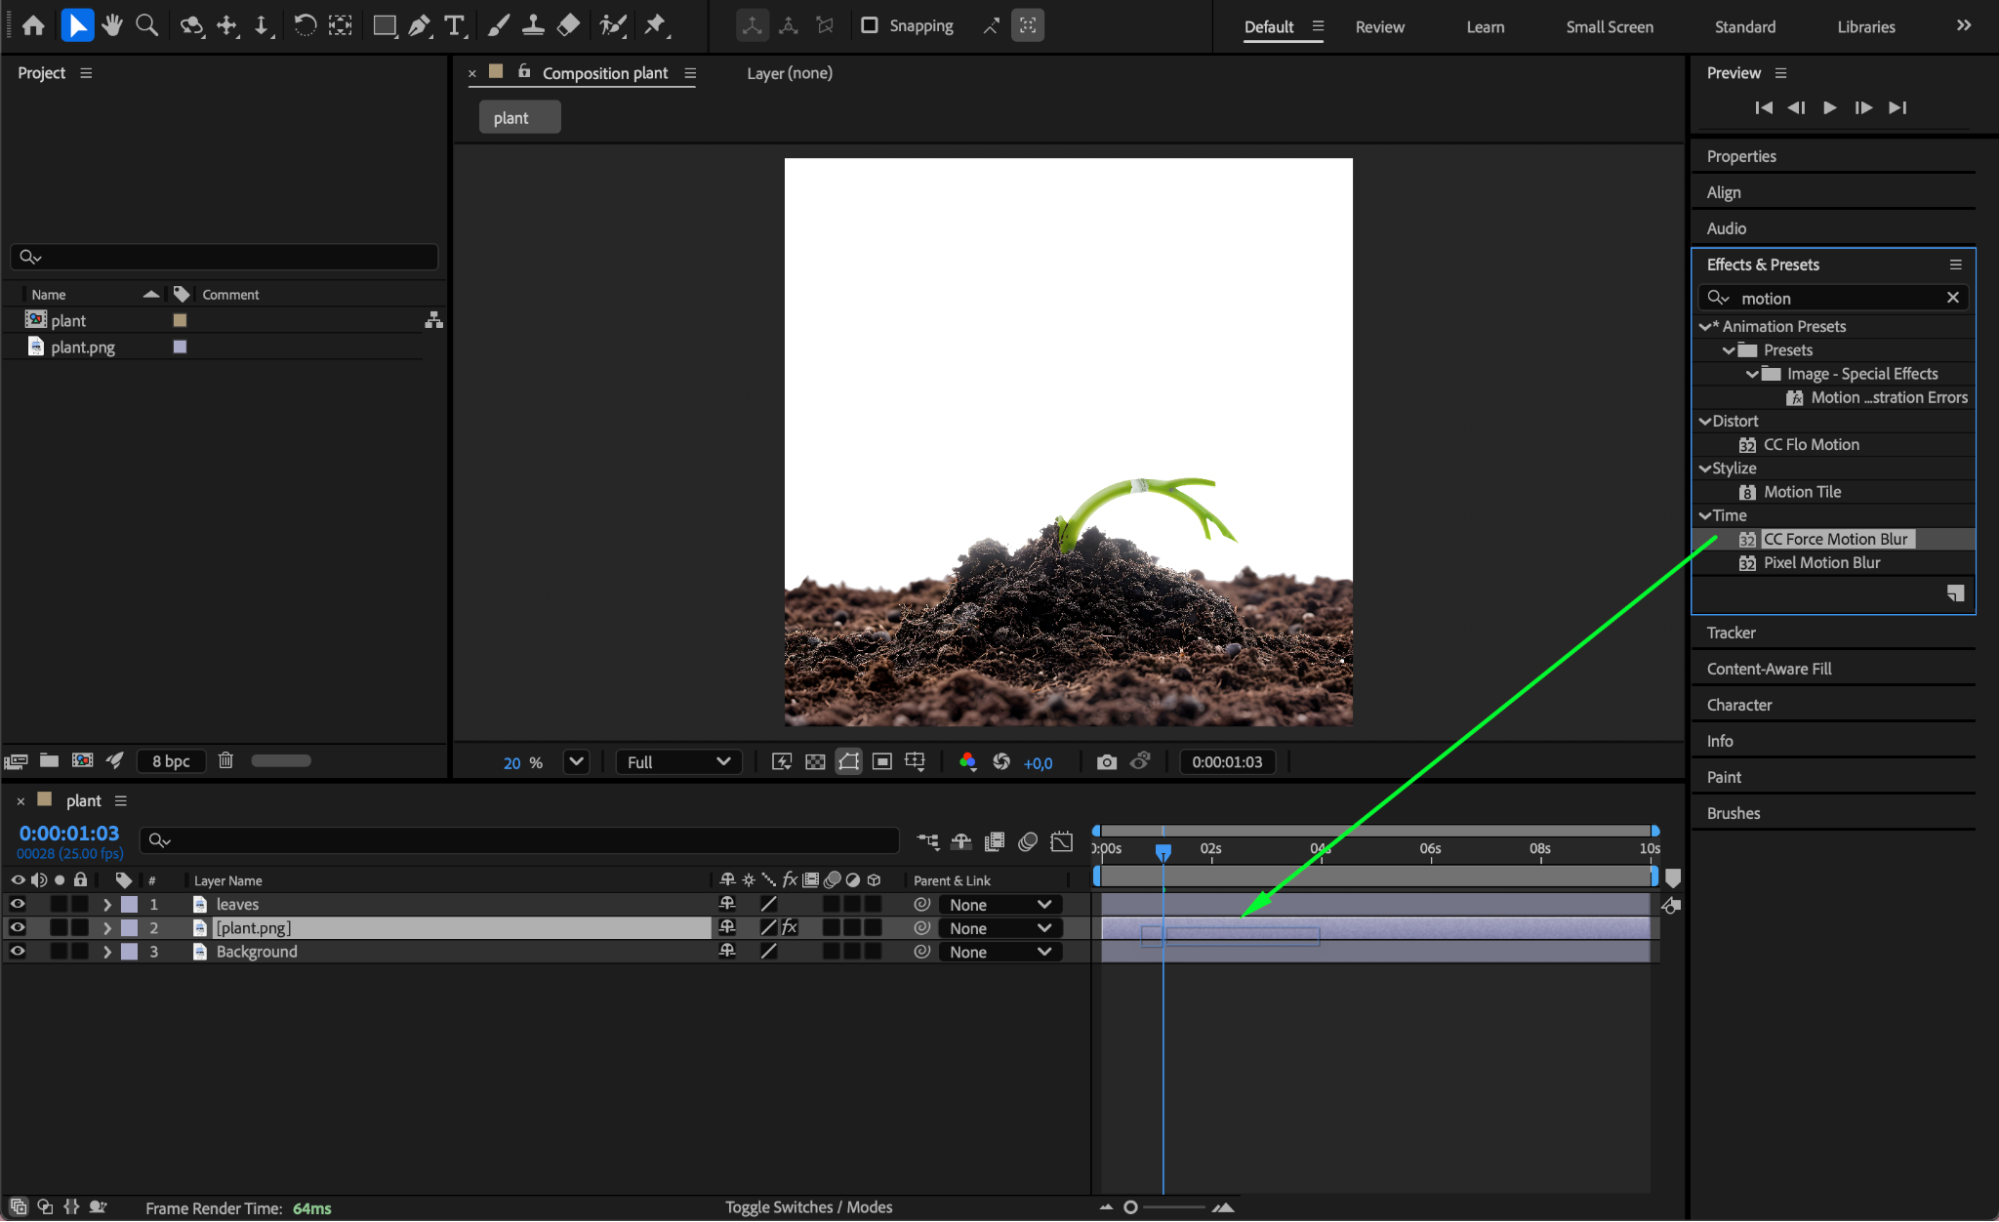Click Toggle Switches / Modes
This screenshot has width=1999, height=1222.
tap(808, 1207)
